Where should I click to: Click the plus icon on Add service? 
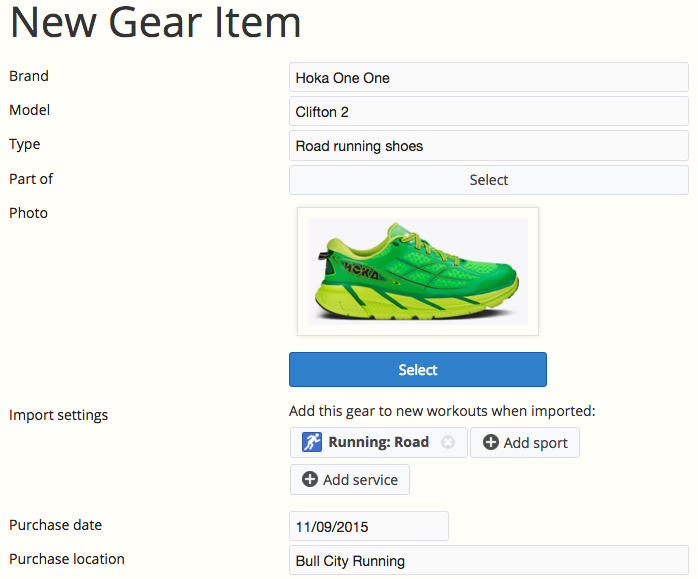(310, 479)
